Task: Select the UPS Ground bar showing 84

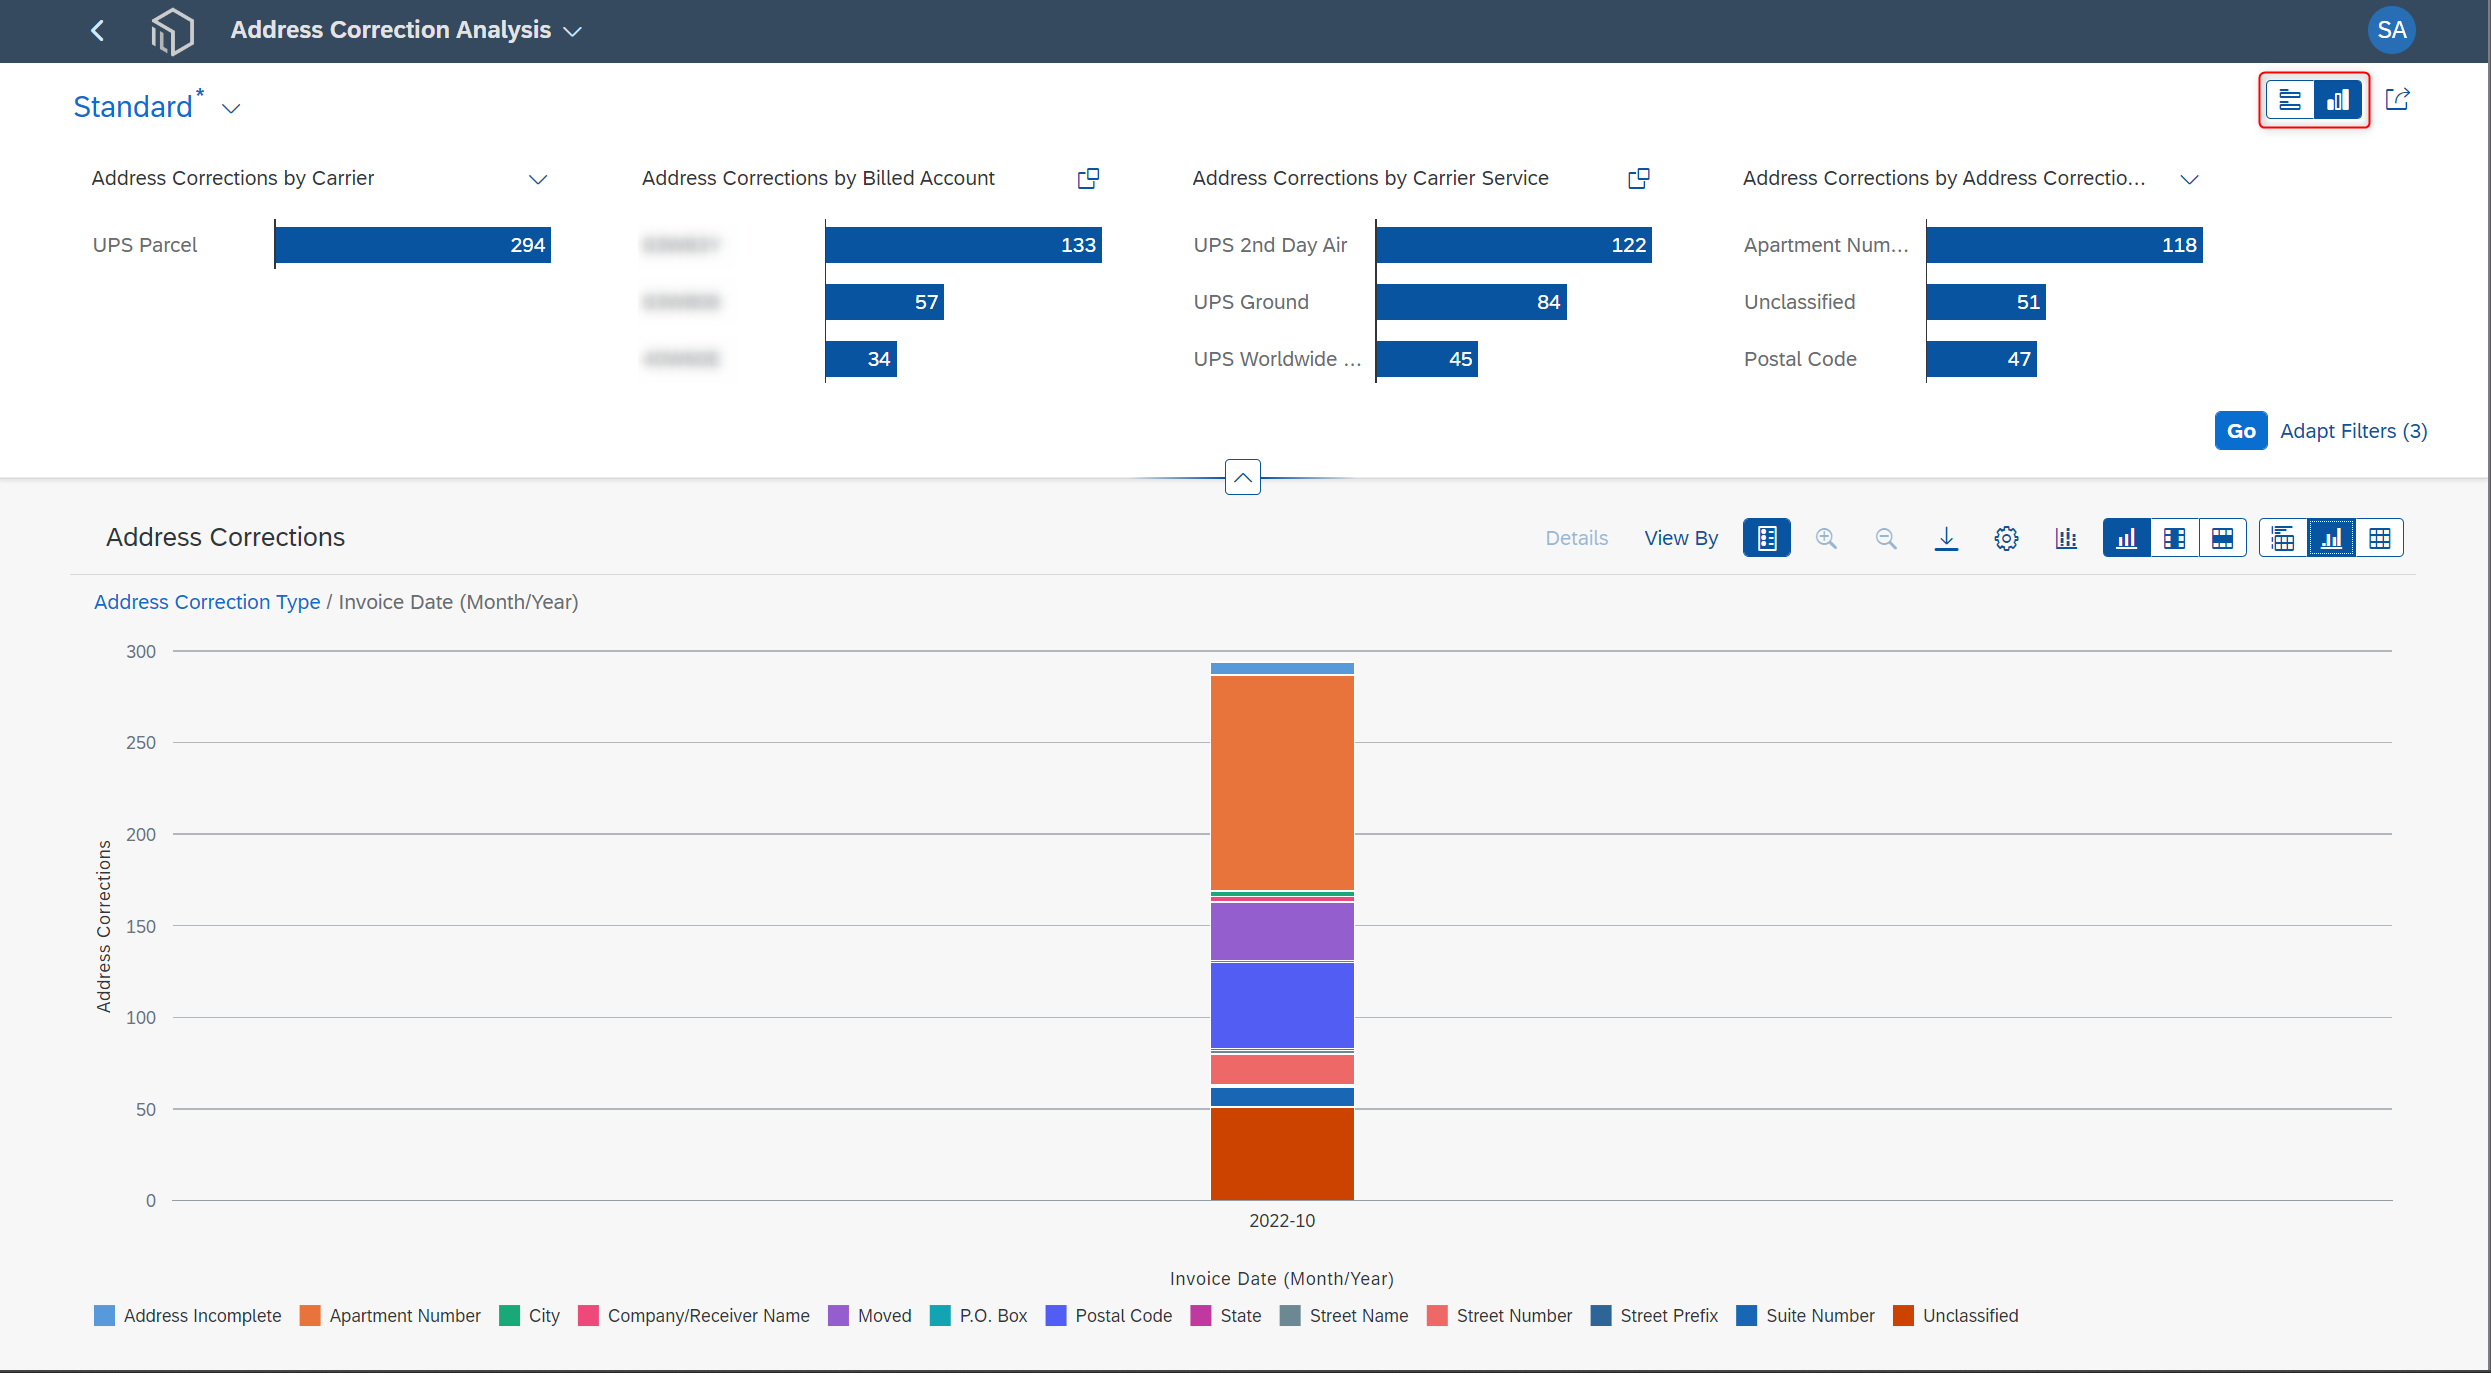Action: (x=1472, y=302)
